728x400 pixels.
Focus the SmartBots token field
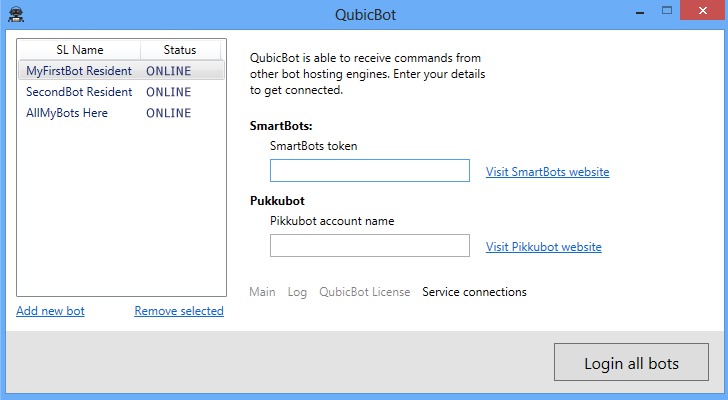[370, 170]
